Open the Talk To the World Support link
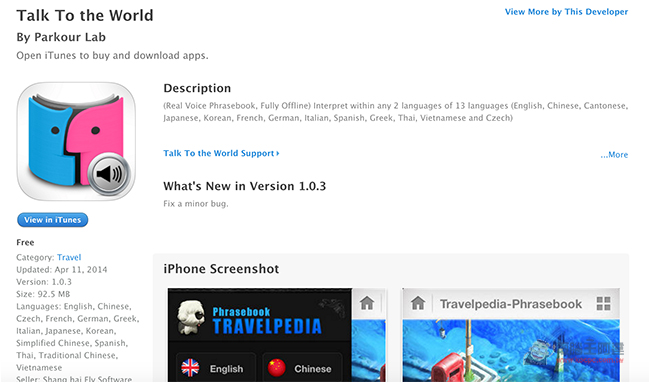This screenshot has width=650, height=383. coord(221,153)
